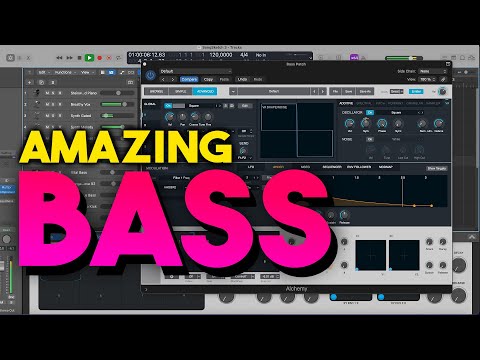The image size is (480, 360).
Task: Open the Side Chain dropdown
Action: tap(432, 71)
